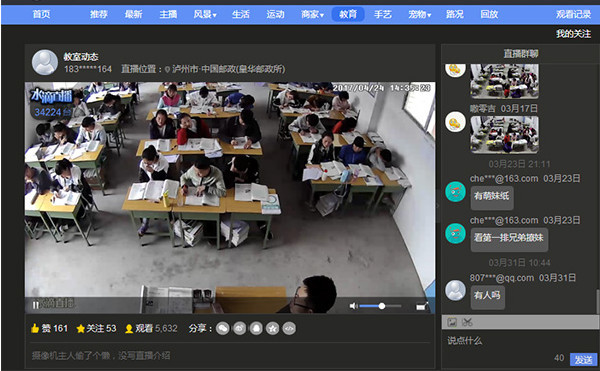Mute the video with the speaker icon
Screen dimensions: 600x371
(353, 306)
